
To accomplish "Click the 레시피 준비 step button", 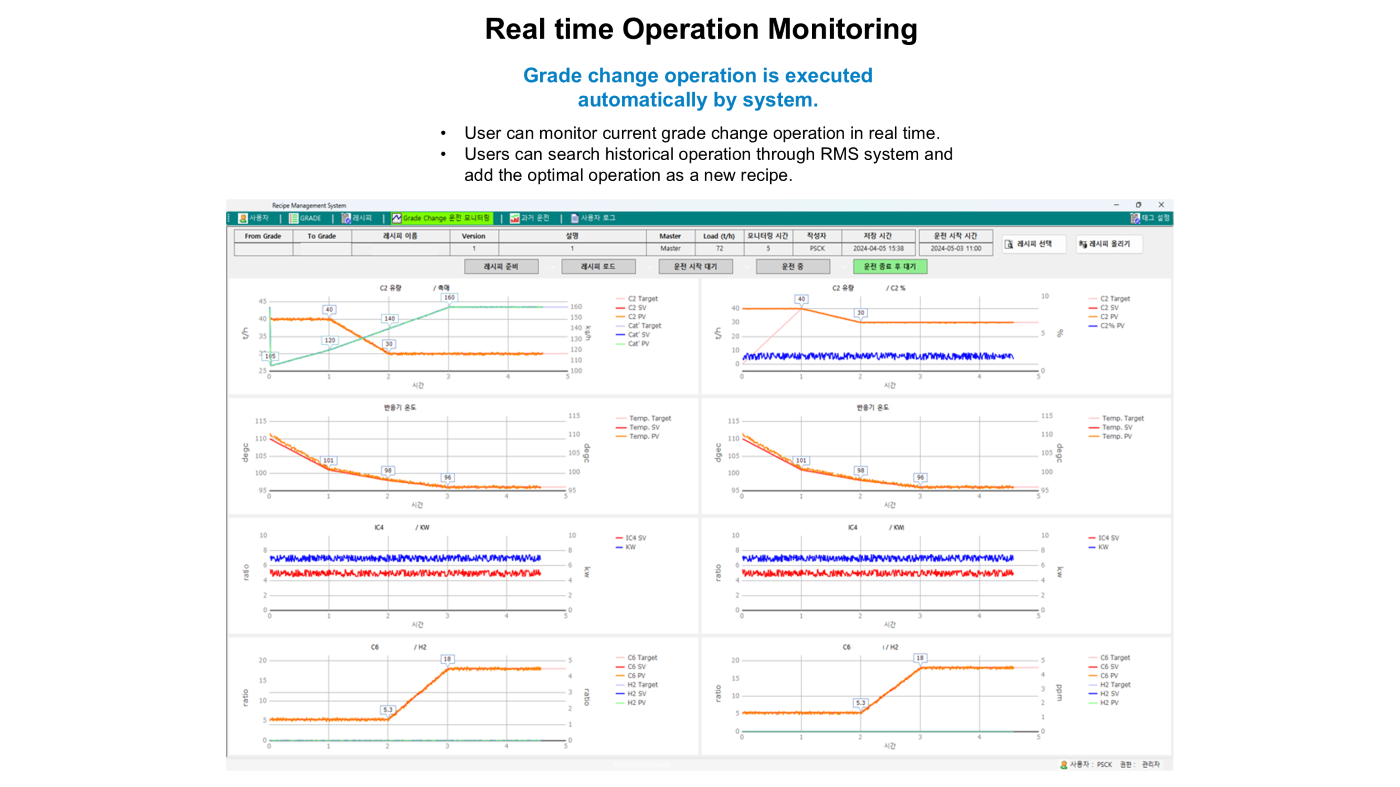I will 501,267.
